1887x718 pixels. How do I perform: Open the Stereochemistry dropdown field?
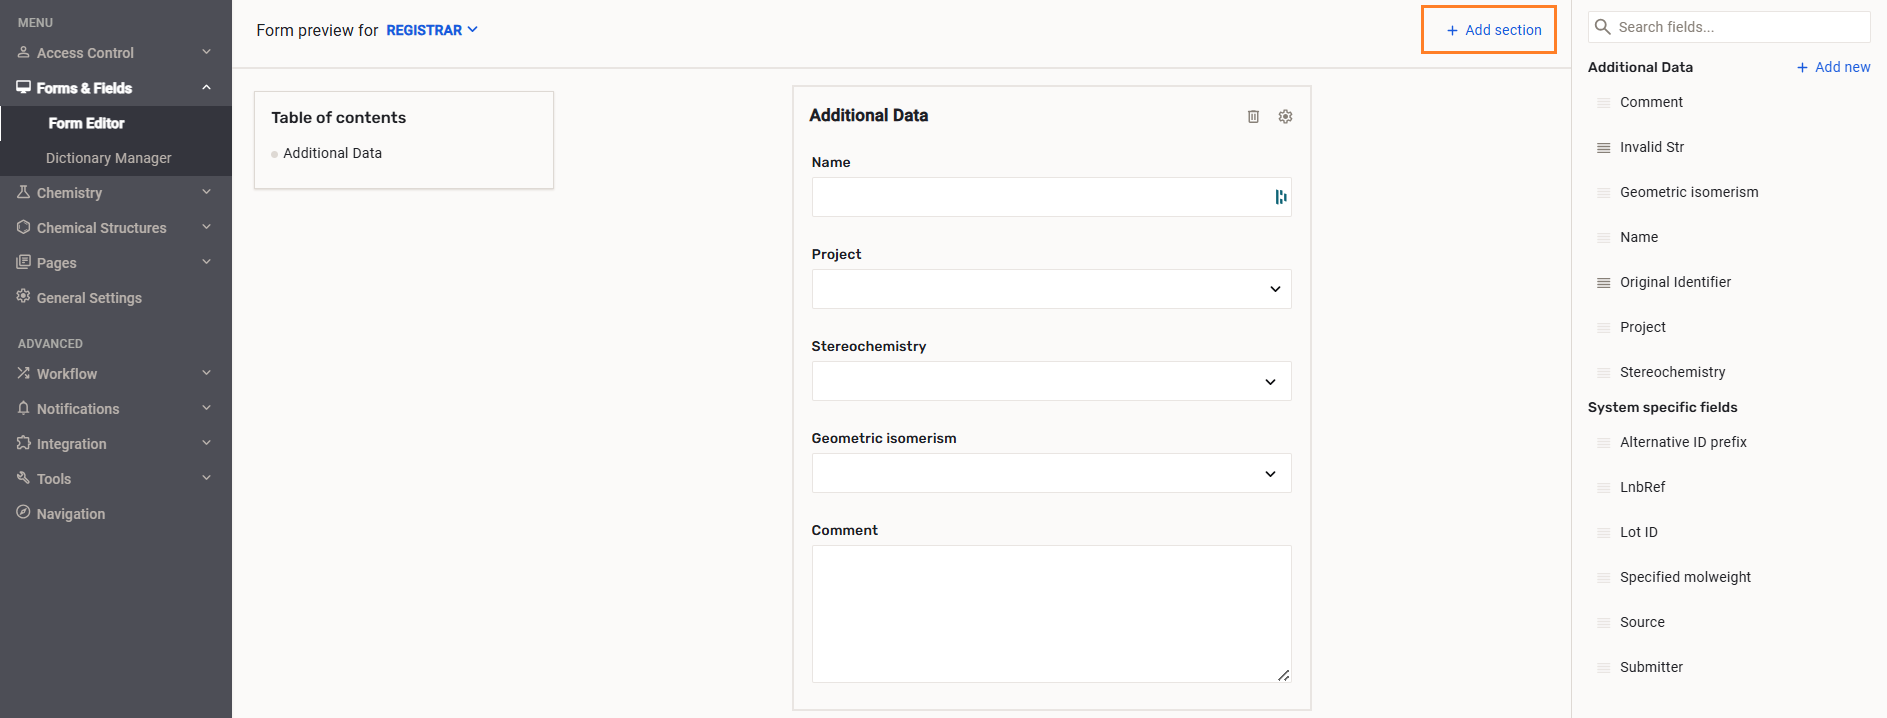tap(1051, 381)
